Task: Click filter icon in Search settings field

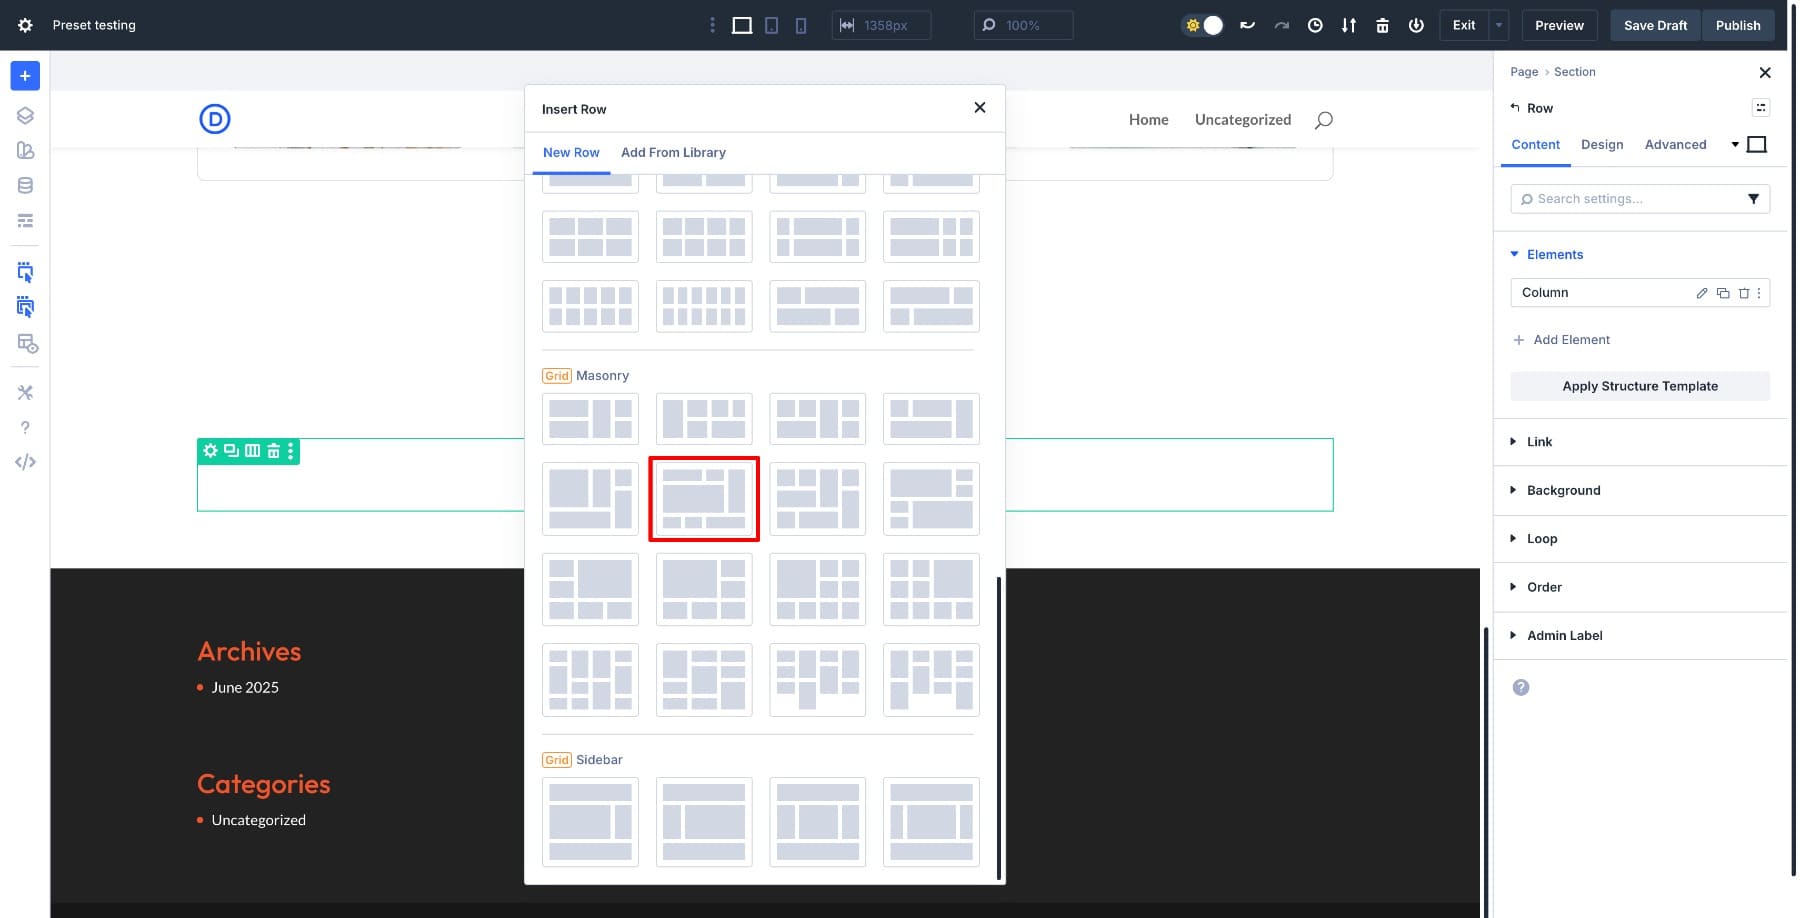Action: (1752, 199)
